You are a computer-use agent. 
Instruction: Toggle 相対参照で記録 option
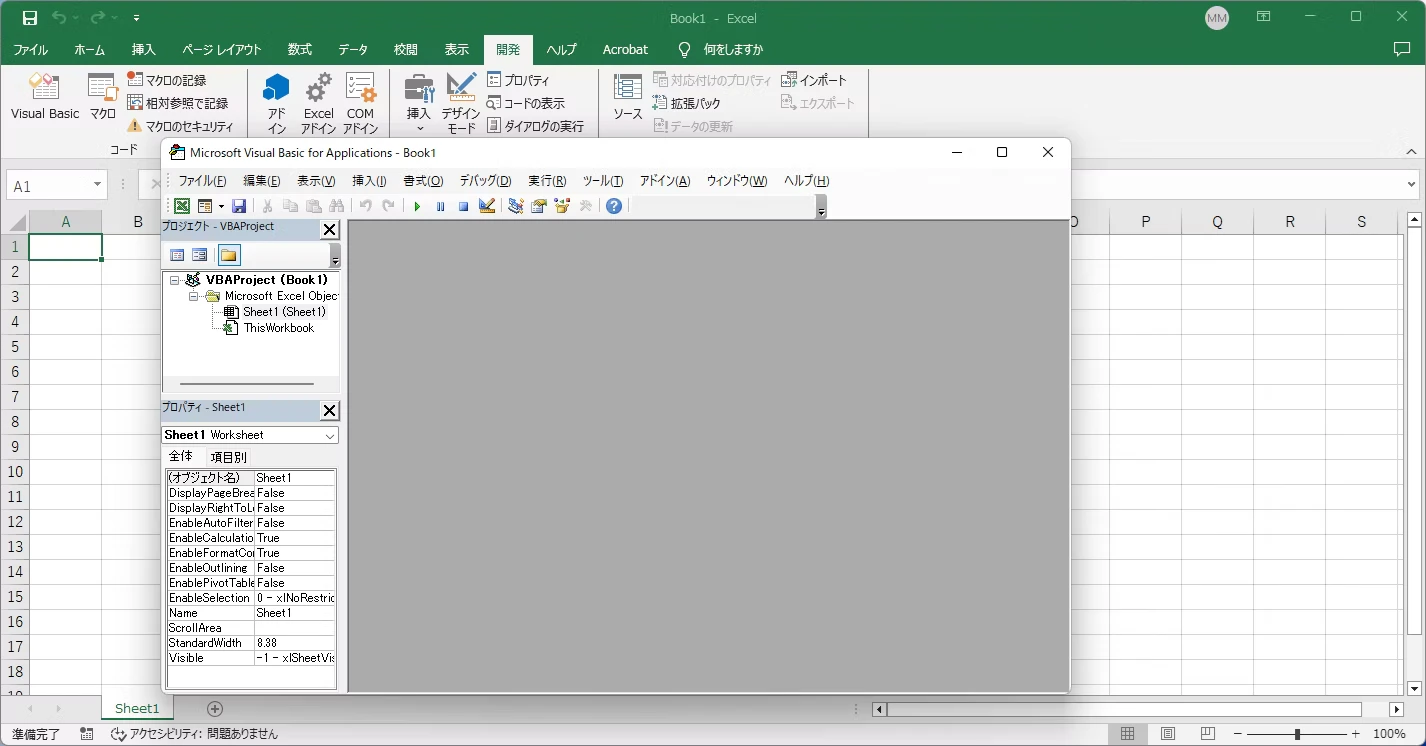pos(178,103)
